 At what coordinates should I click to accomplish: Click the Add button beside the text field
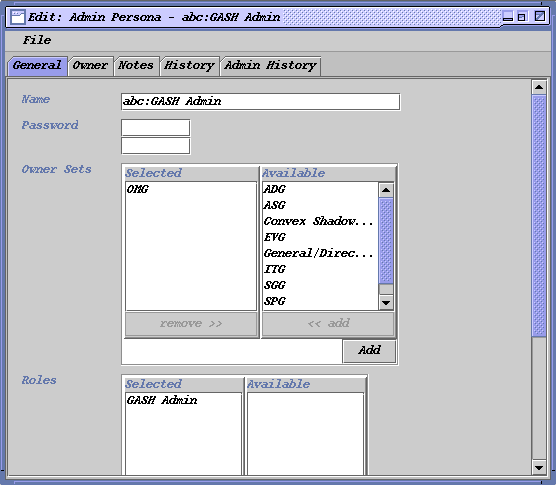point(369,351)
